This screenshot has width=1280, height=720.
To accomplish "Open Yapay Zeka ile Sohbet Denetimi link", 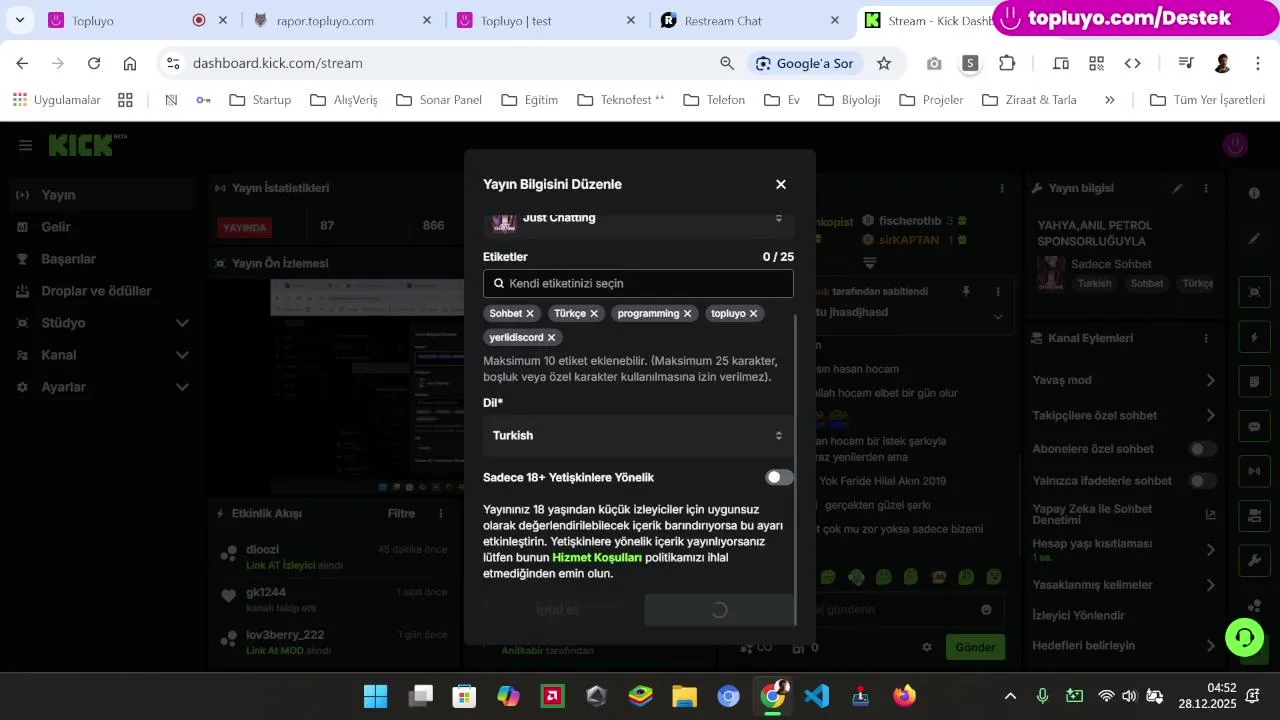I will (1124, 514).
